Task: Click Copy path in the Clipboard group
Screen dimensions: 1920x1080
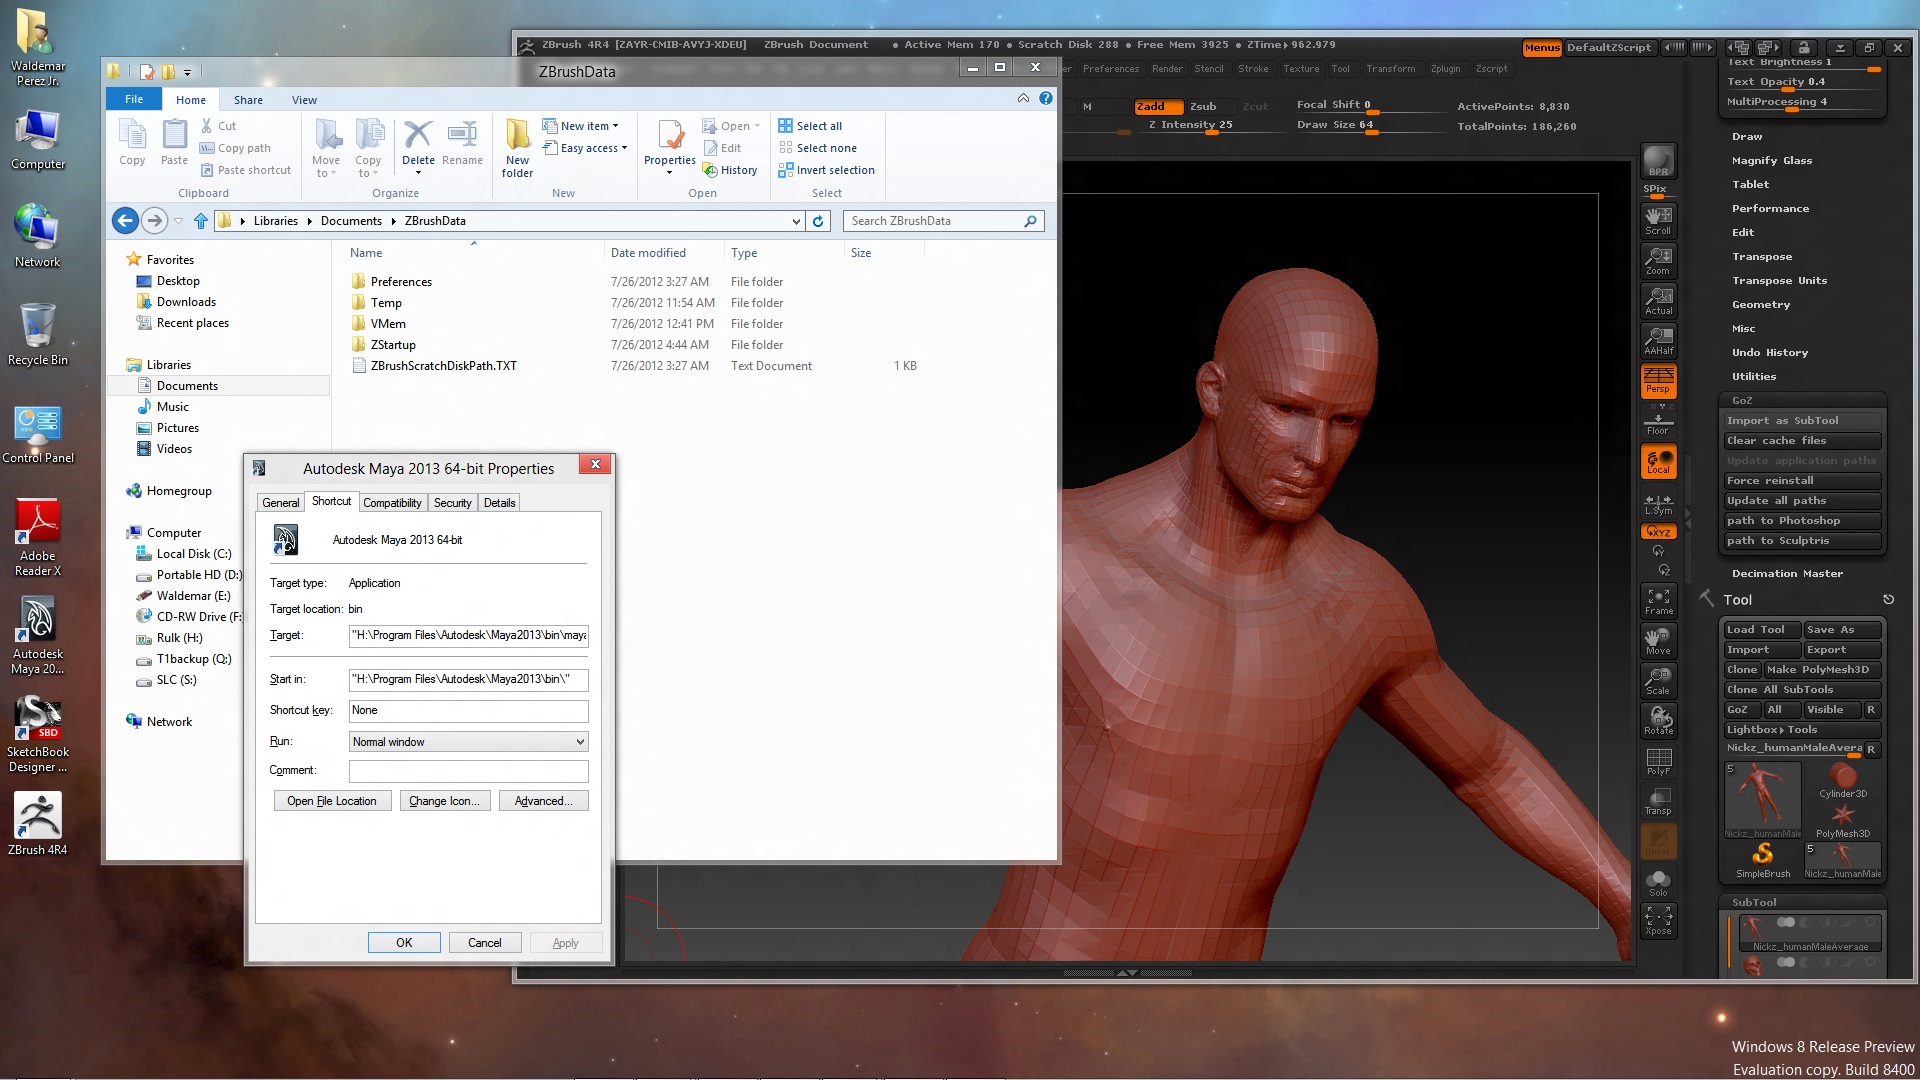Action: [235, 148]
